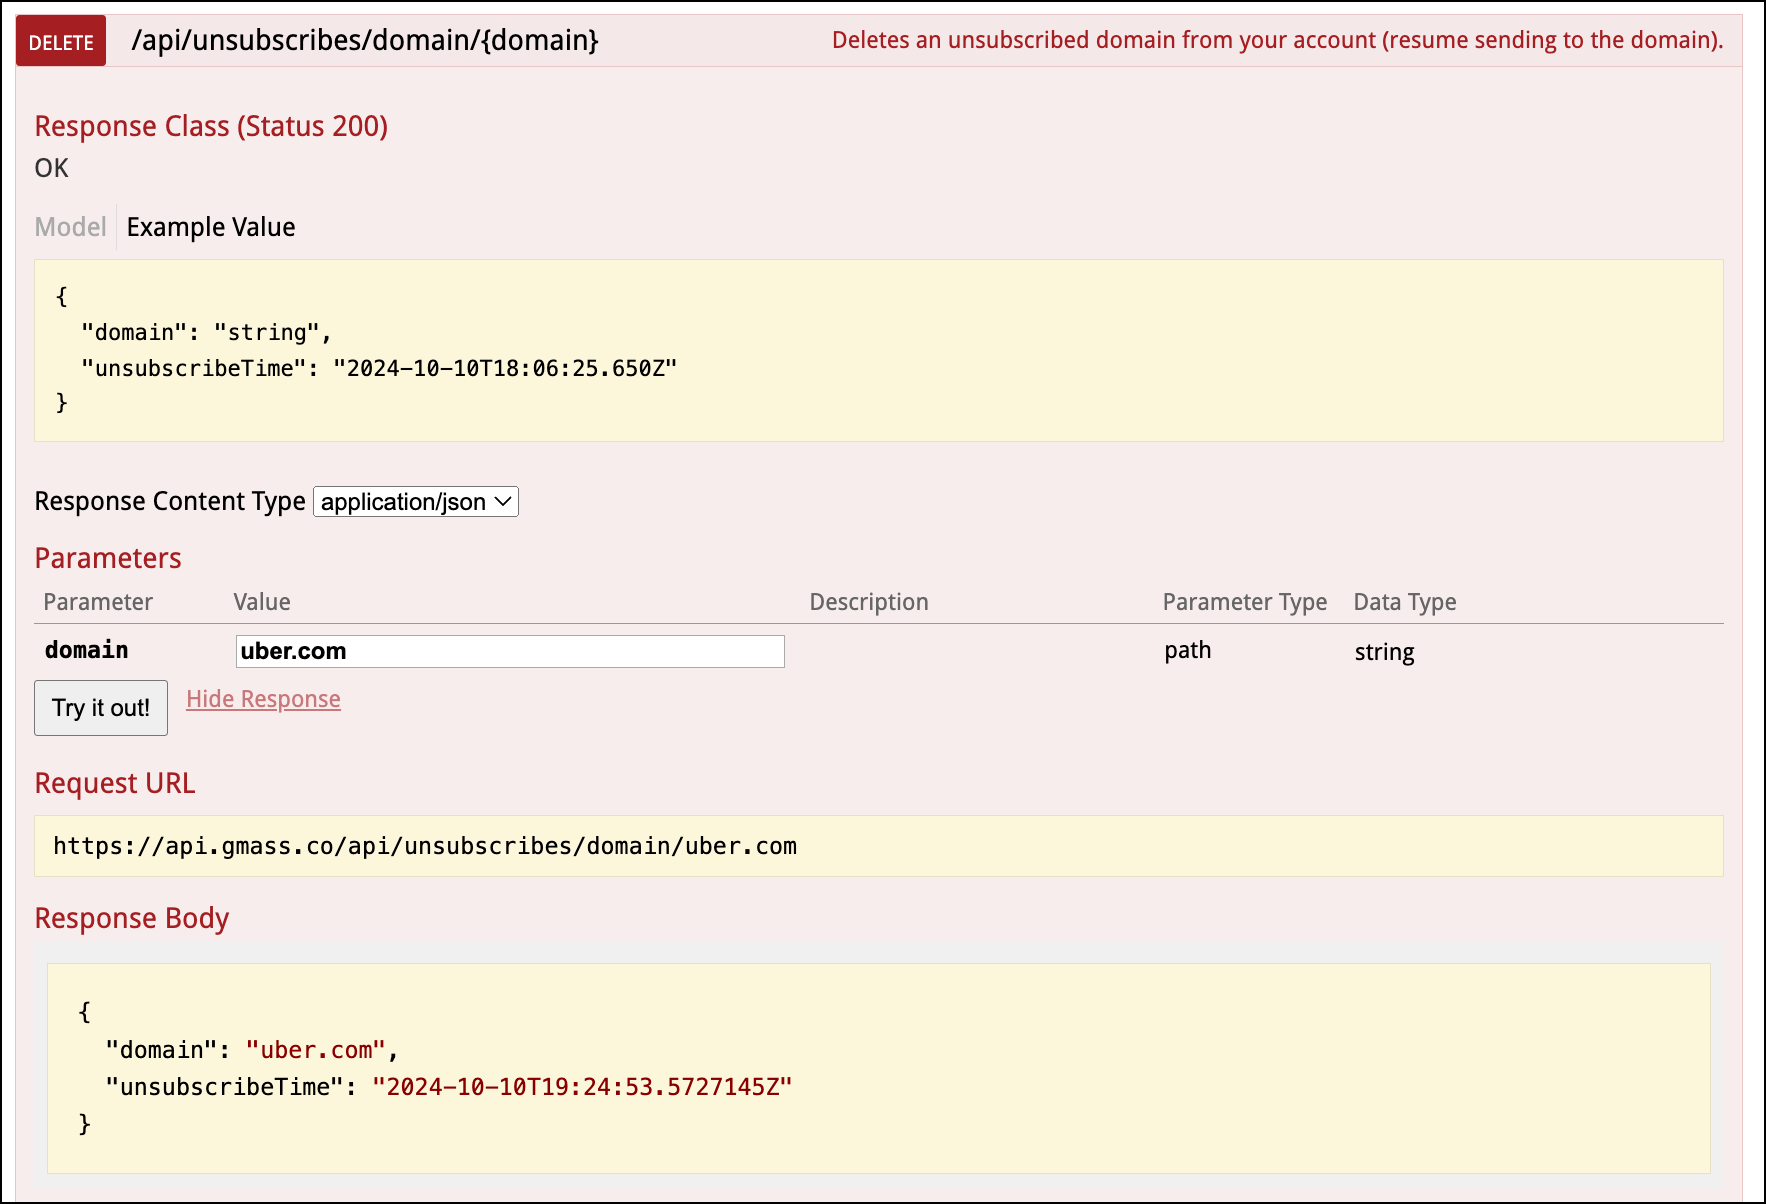Image resolution: width=1766 pixels, height=1204 pixels.
Task: Click the example "domain": "string" line
Action: [206, 332]
